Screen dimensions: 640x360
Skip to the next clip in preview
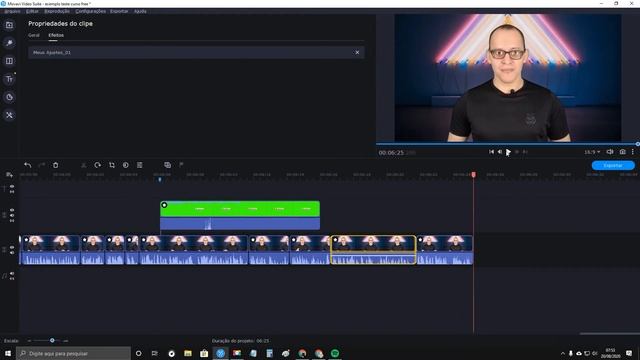[525, 152]
